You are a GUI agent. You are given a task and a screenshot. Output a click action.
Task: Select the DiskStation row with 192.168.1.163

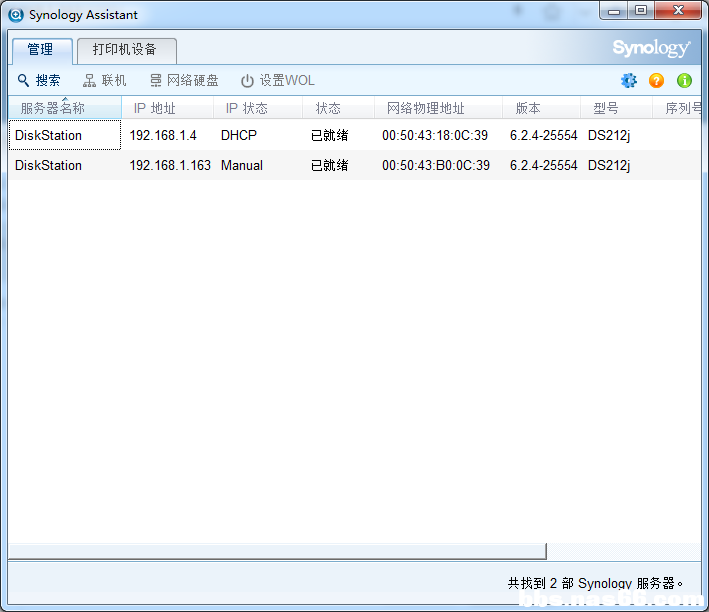pyautogui.click(x=354, y=165)
